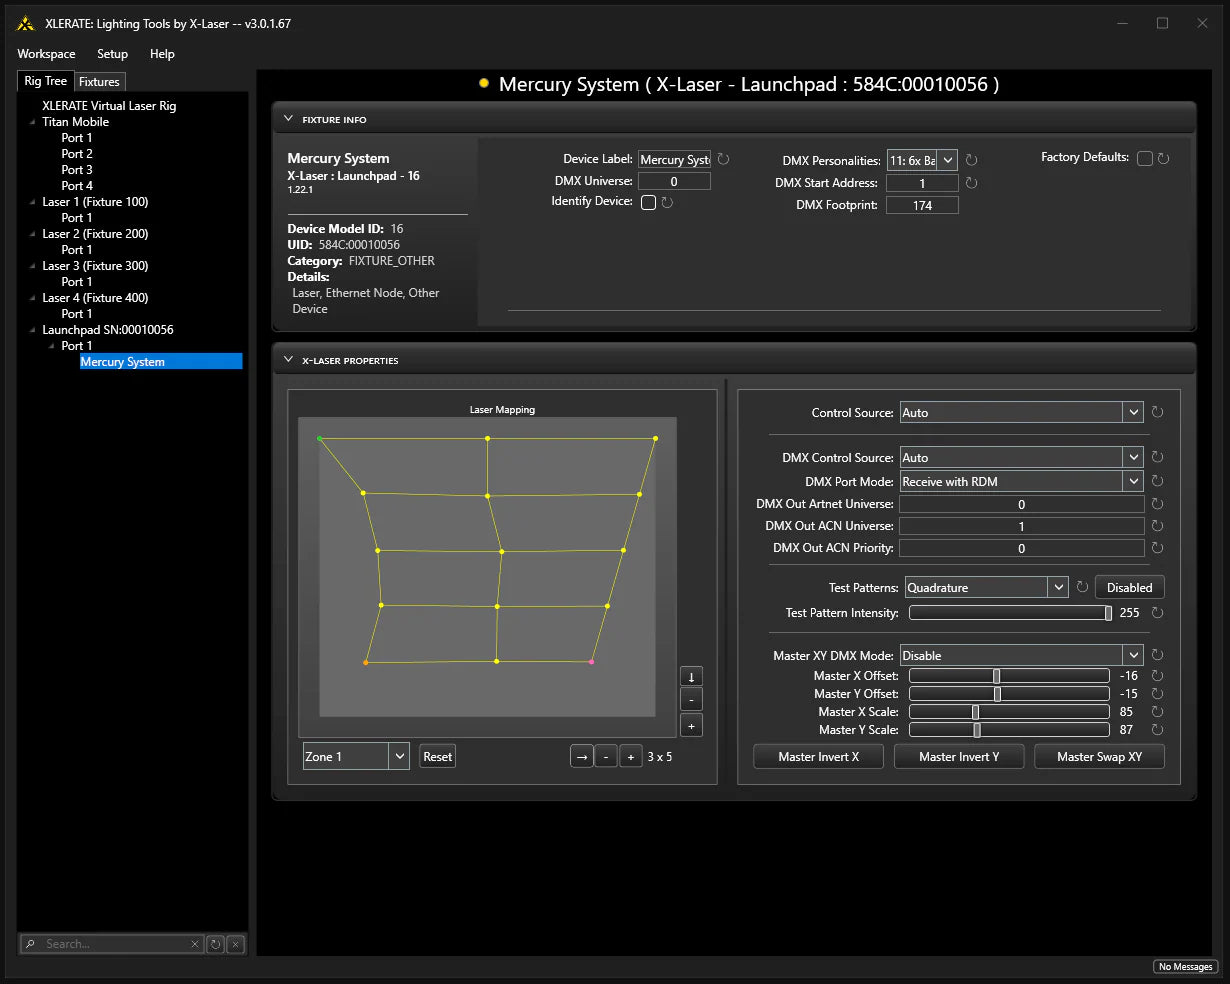Toggle the Disabled test pattern button
1230x984 pixels.
point(1129,588)
